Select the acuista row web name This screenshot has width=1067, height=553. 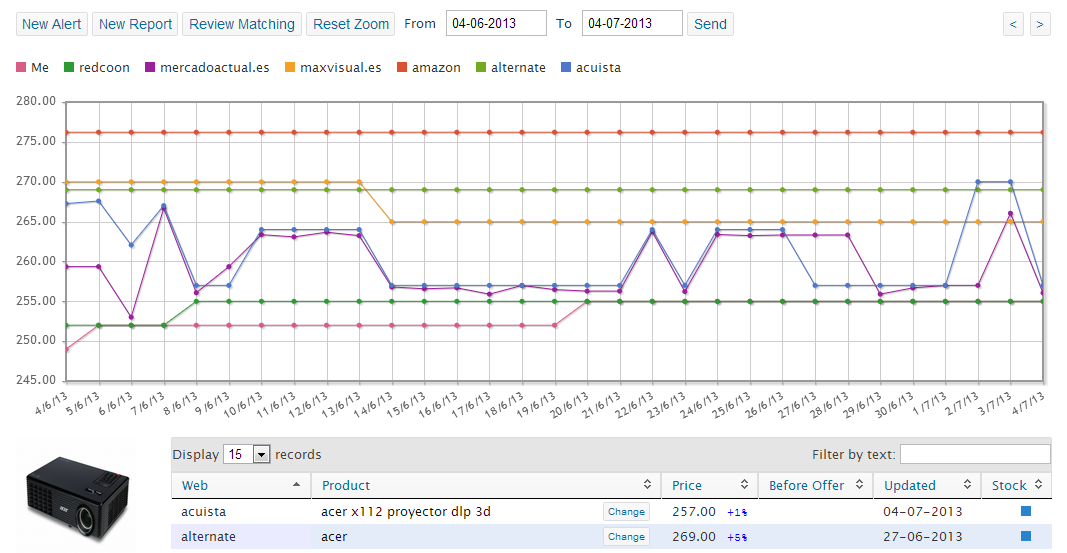[203, 512]
